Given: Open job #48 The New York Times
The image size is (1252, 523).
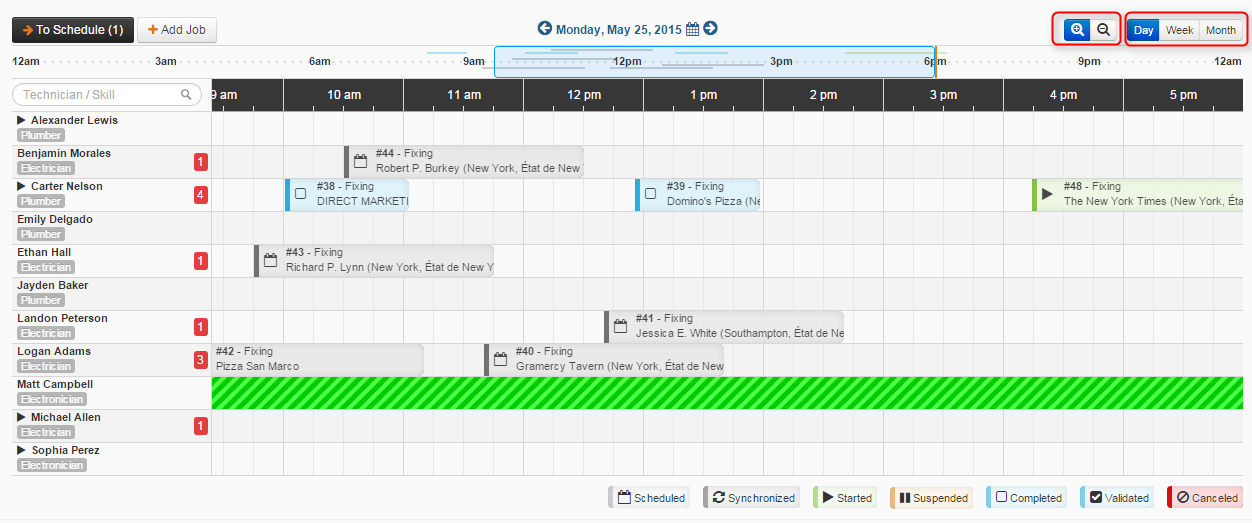Looking at the screenshot, I should (x=1138, y=194).
